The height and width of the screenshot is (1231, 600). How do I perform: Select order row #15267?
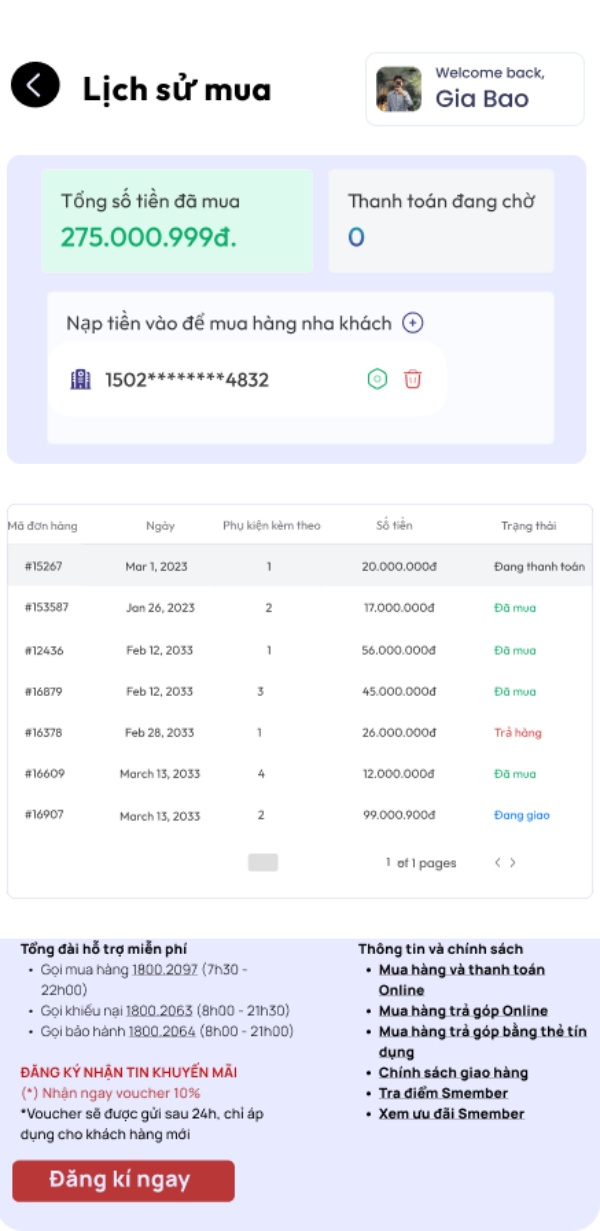[300, 566]
